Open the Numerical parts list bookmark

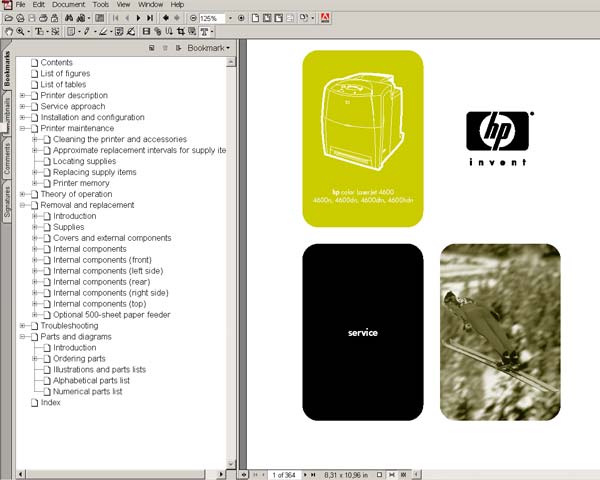pyautogui.click(x=87, y=392)
